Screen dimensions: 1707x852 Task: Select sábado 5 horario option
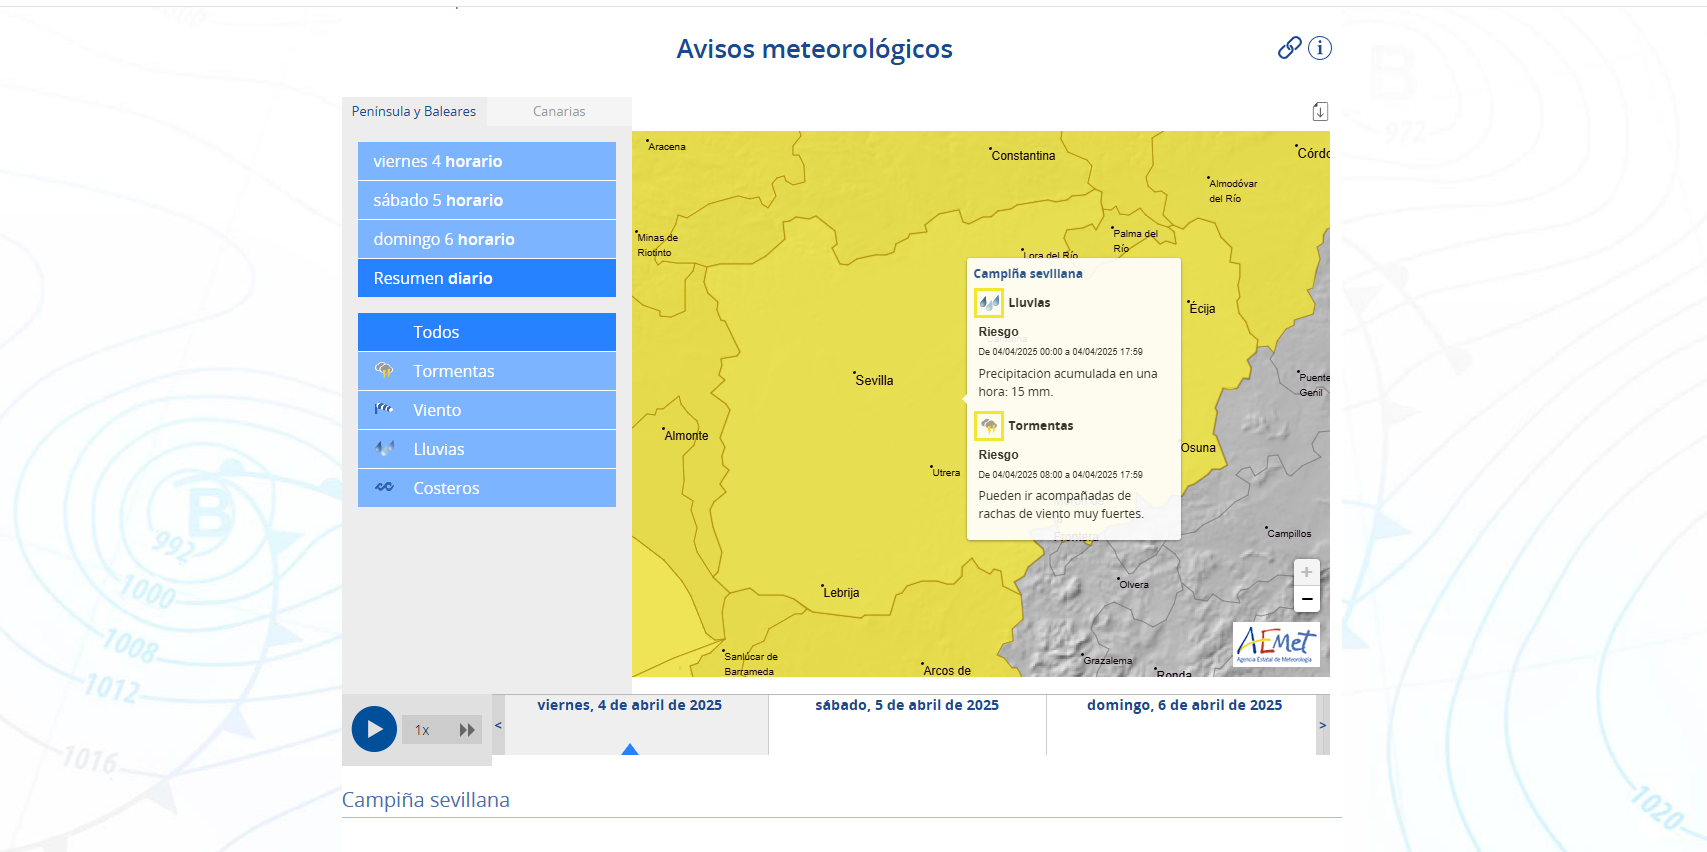tap(486, 200)
